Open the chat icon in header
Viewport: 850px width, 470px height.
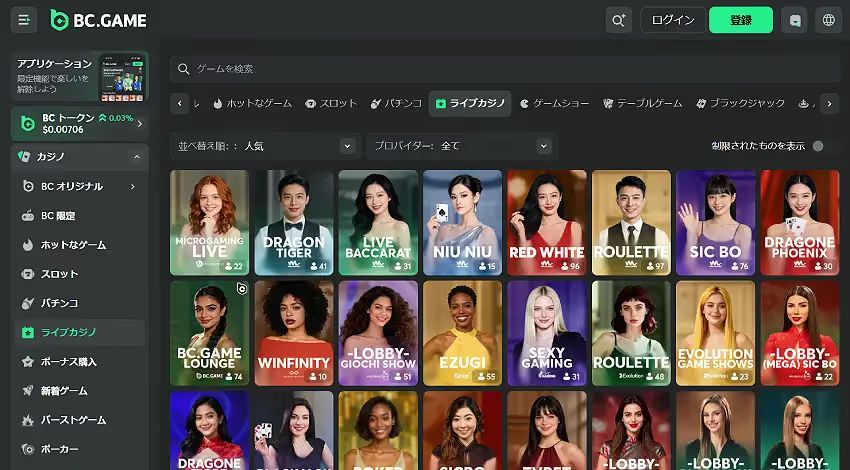point(795,20)
